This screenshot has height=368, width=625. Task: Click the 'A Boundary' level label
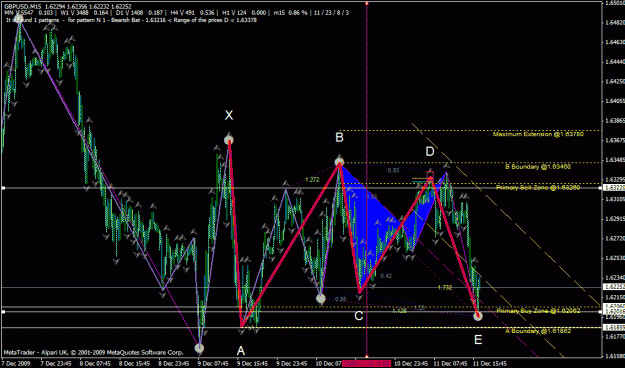pos(538,331)
